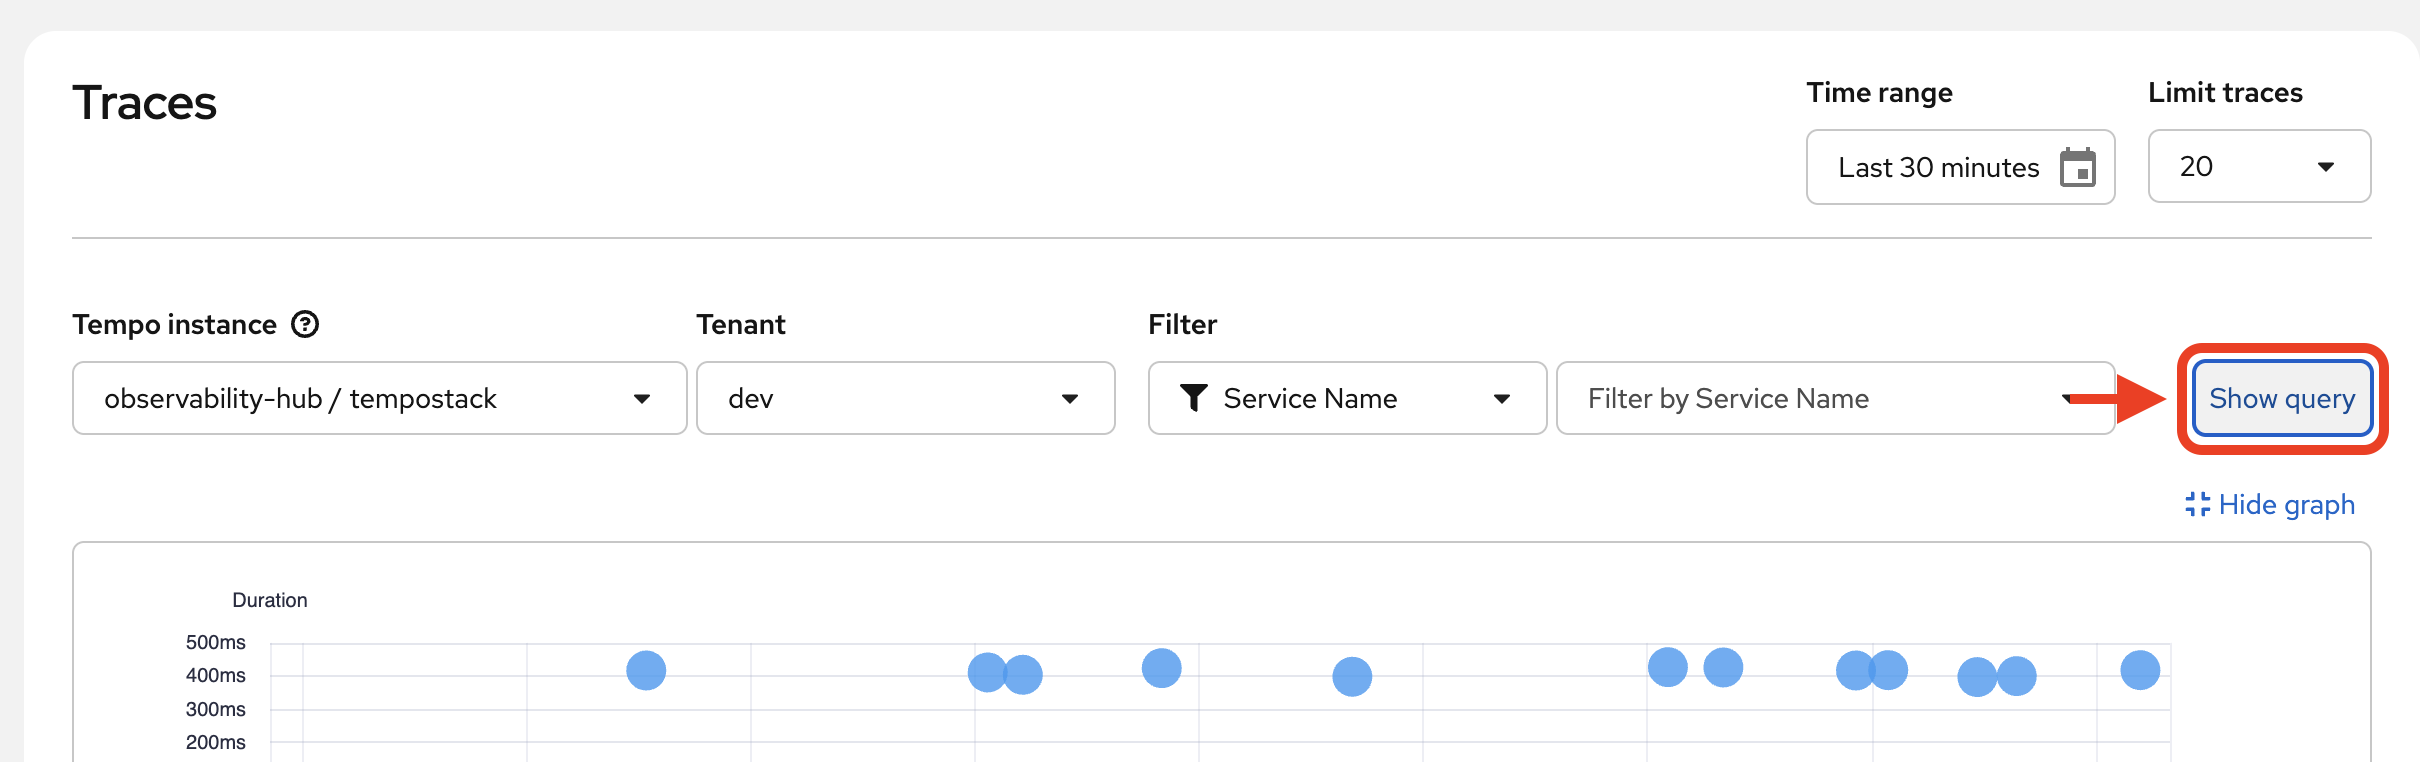The image size is (2420, 762).
Task: Click the 300ms duration axis label
Action: click(215, 709)
